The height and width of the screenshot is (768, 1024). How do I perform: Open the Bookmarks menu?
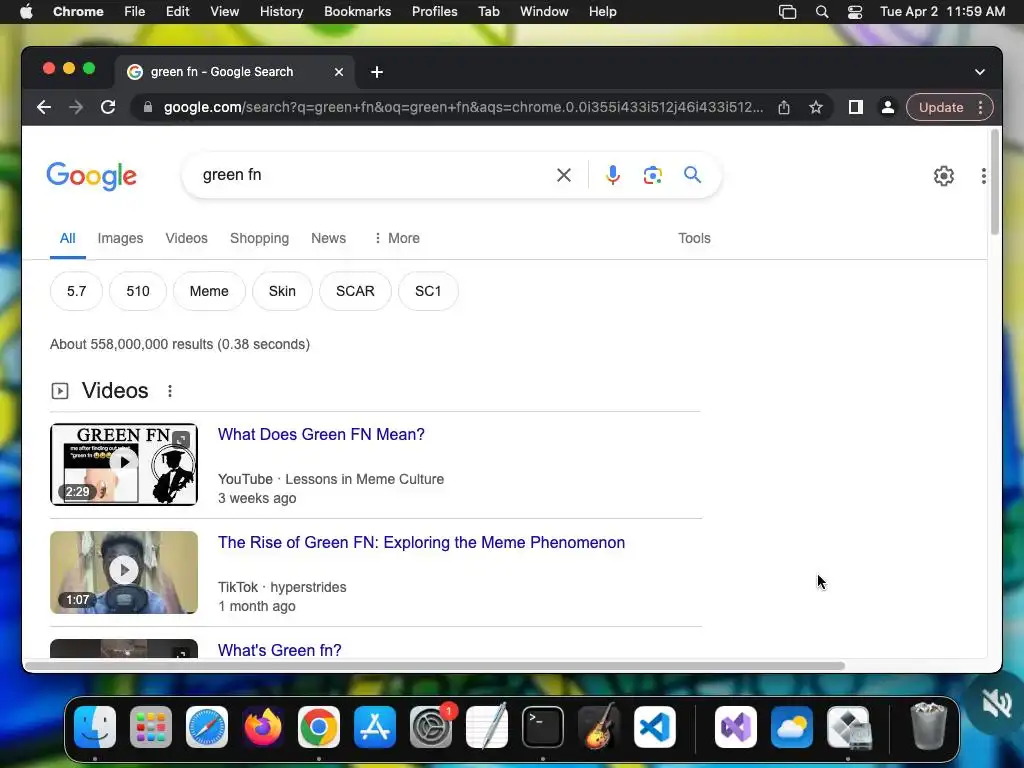[357, 12]
